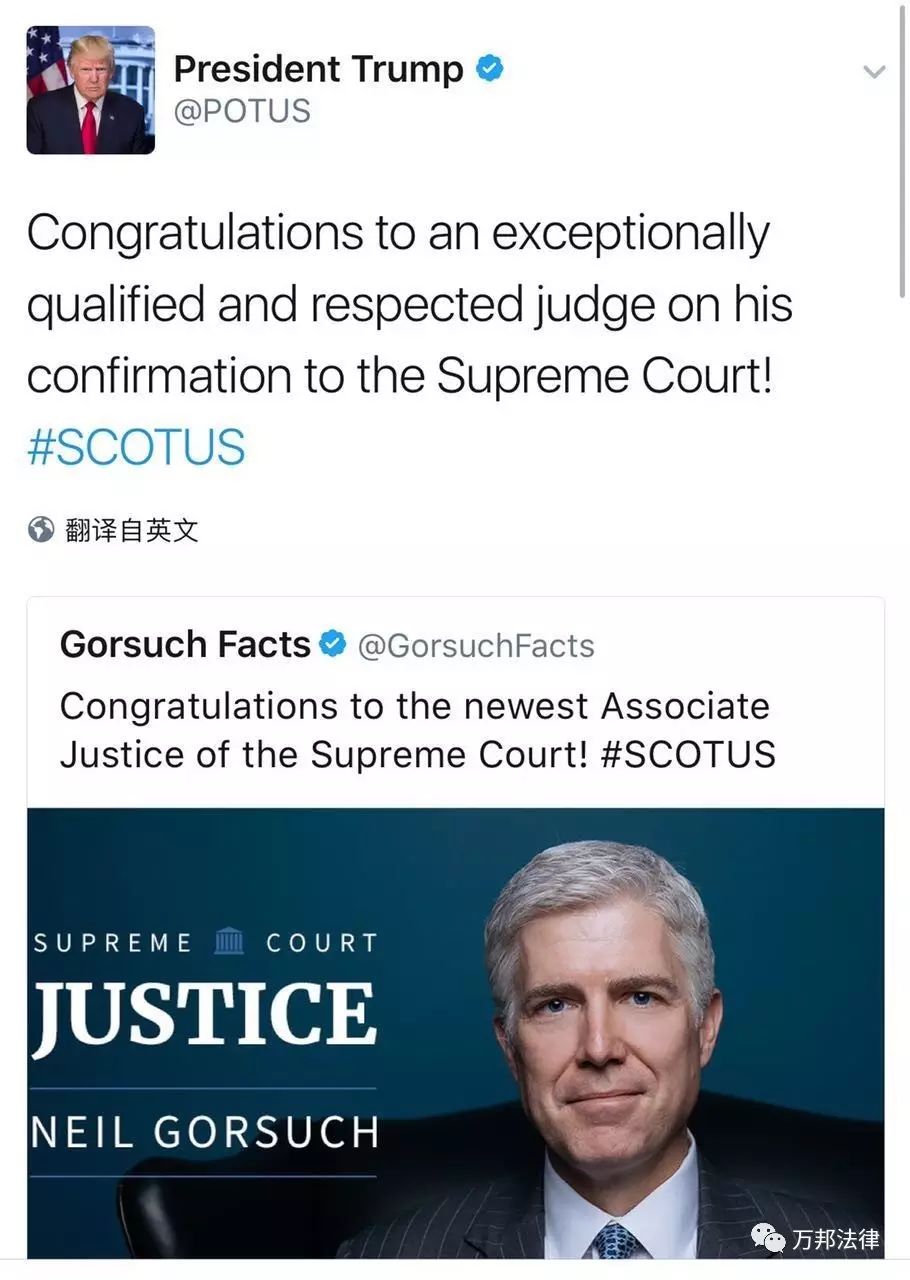
Task: Click the President Trump display name
Action: point(319,69)
